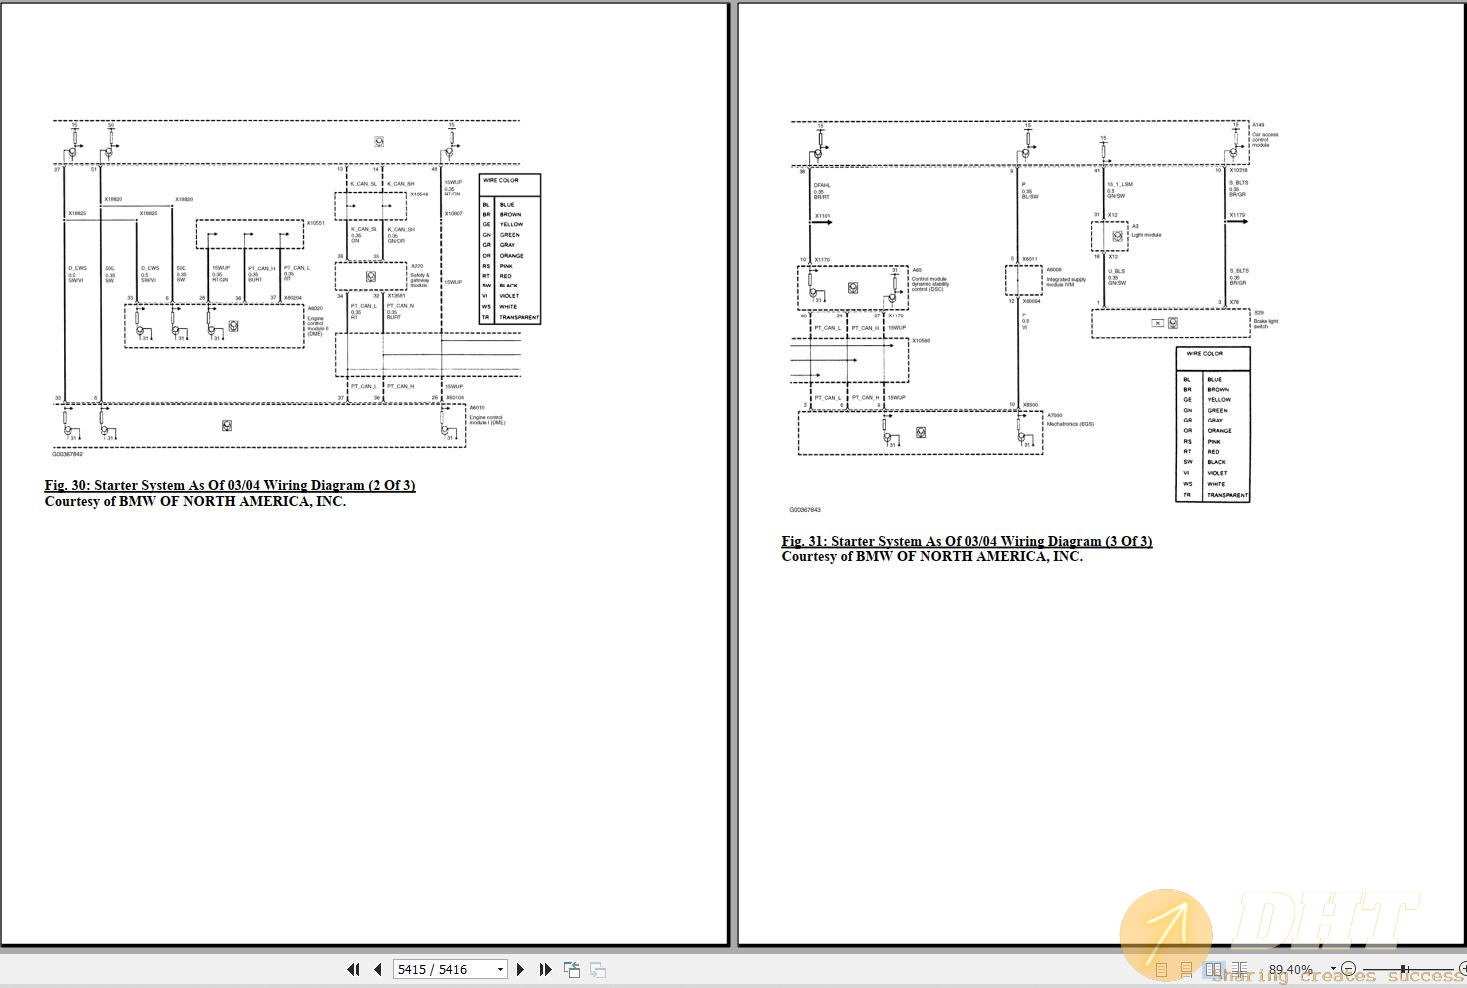This screenshot has height=988, width=1467.
Task: Go to the previous page
Action: (378, 969)
